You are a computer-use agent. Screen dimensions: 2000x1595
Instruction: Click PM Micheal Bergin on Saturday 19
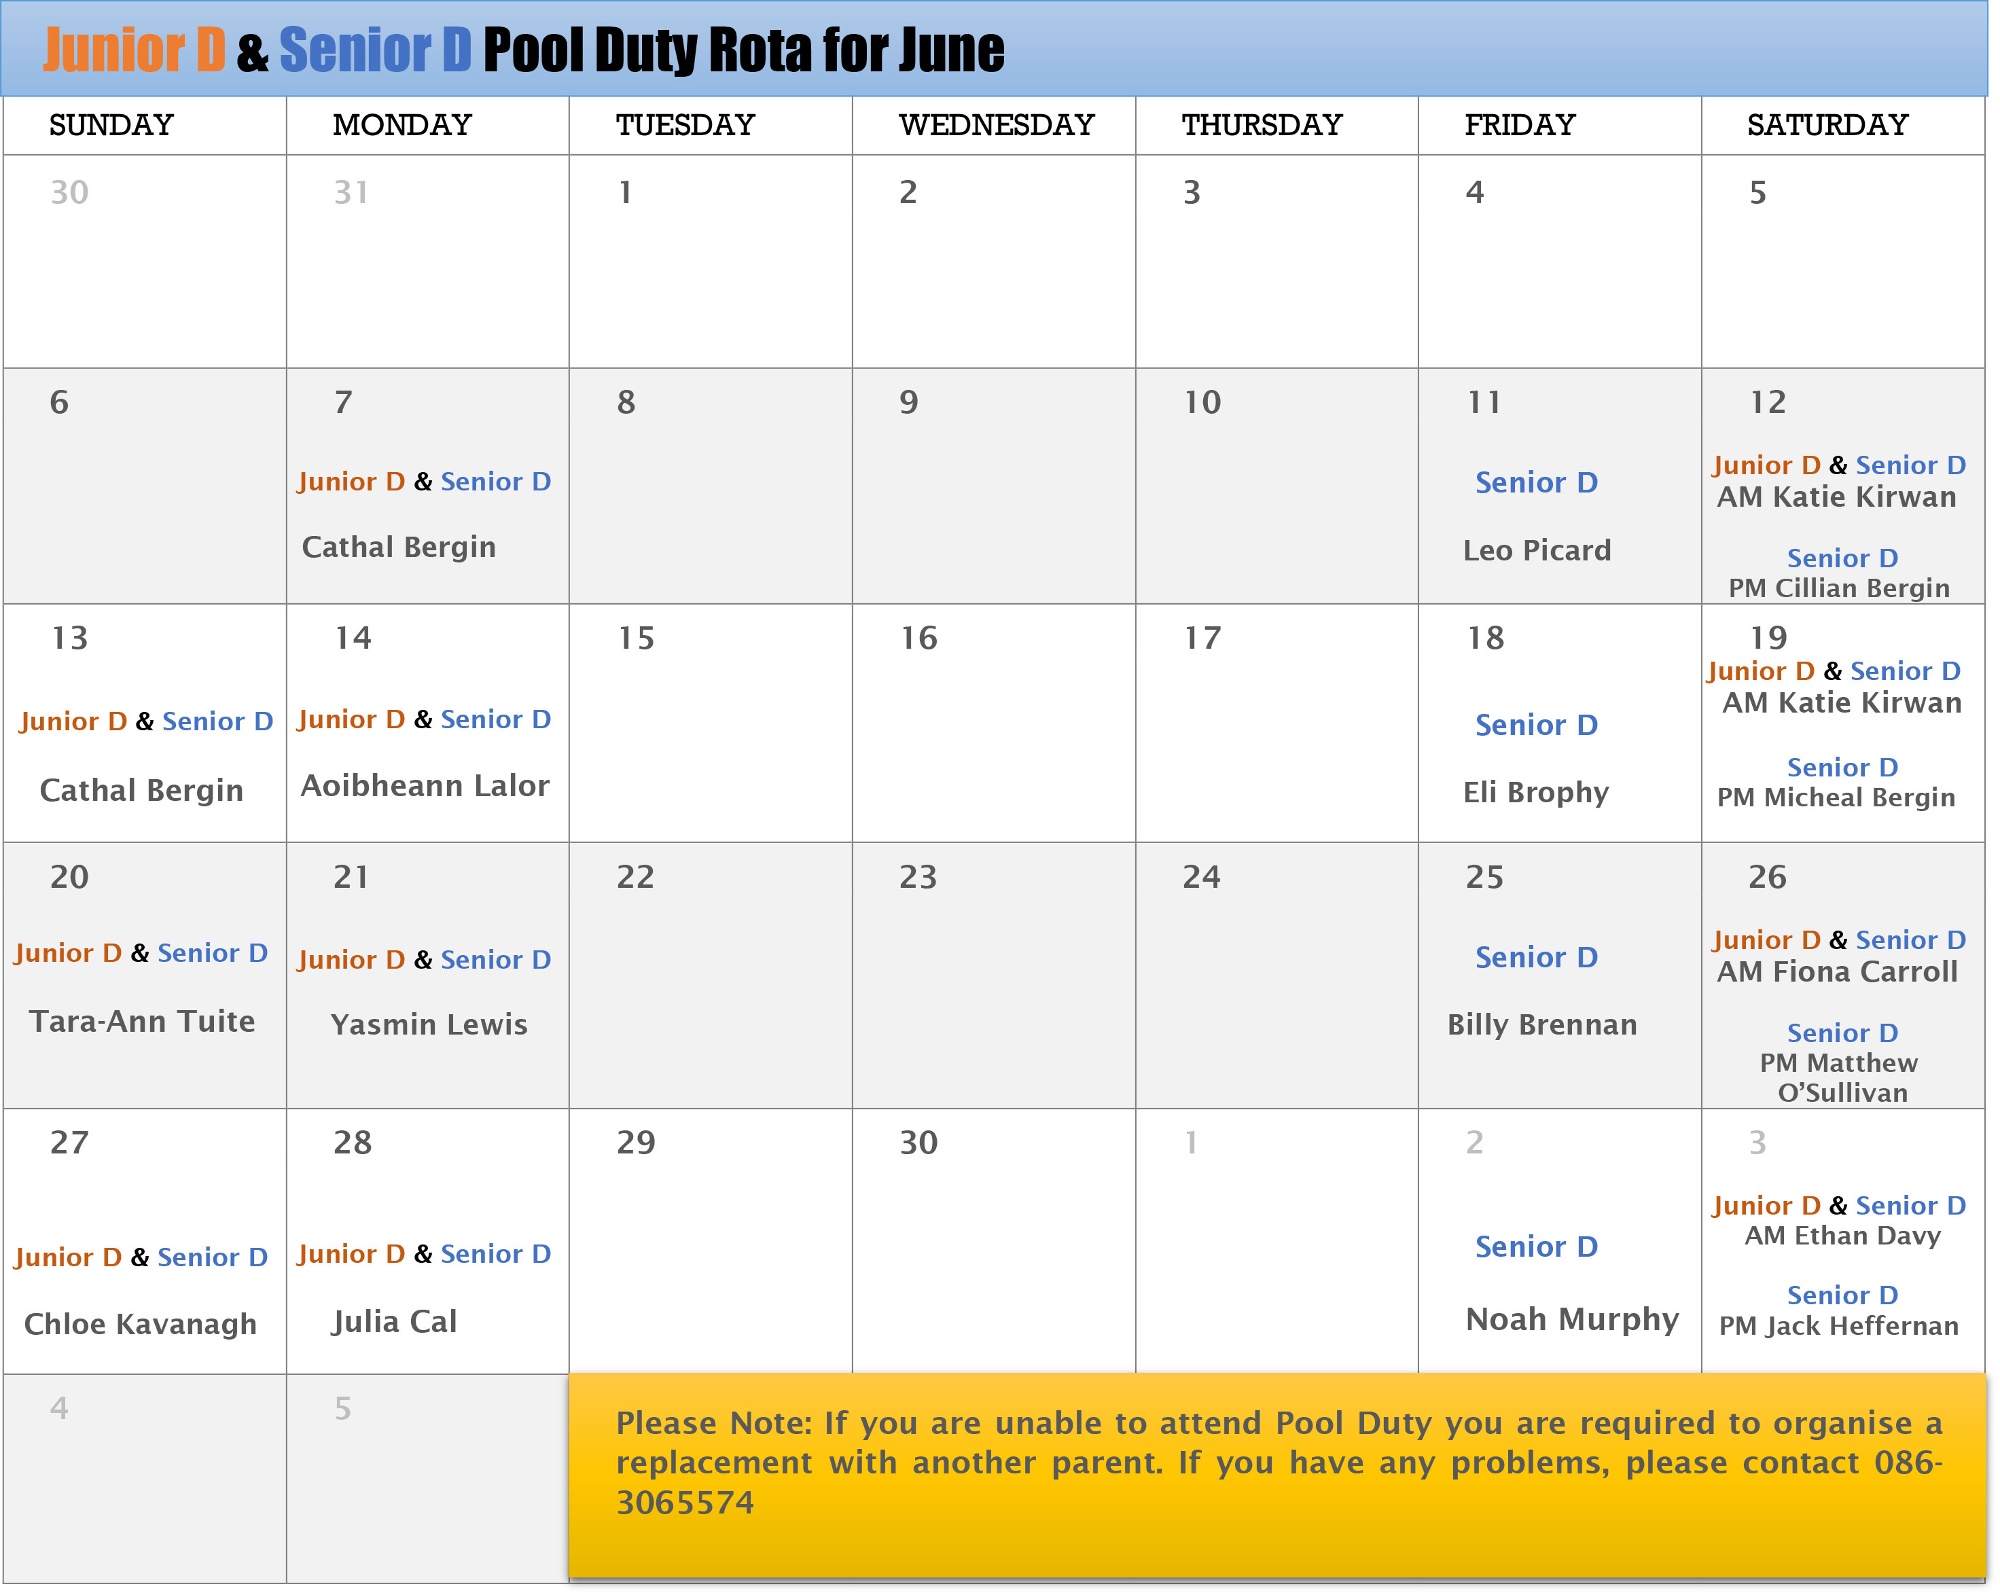pos(1836,797)
